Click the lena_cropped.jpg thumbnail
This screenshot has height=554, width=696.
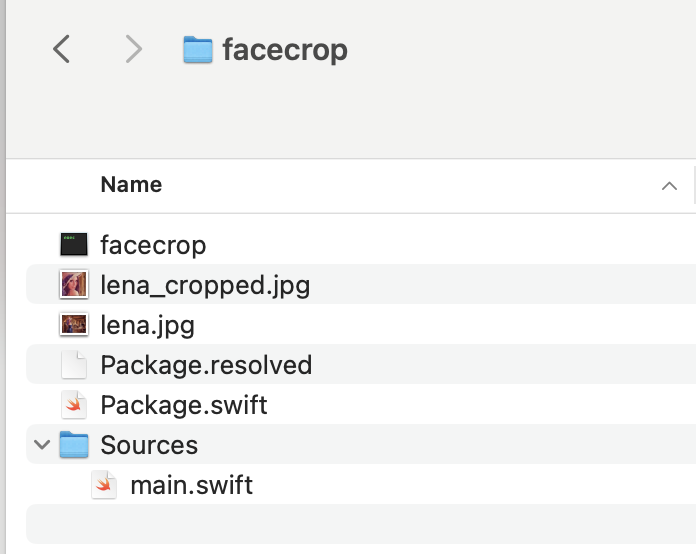(x=74, y=285)
